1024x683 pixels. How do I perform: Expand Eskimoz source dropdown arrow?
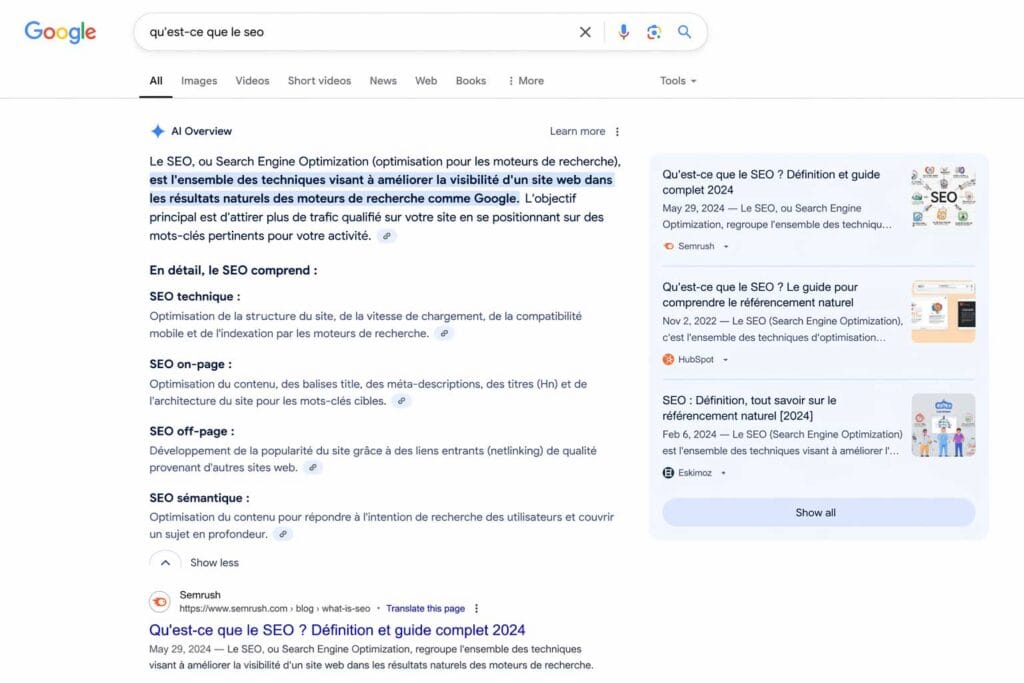click(x=723, y=473)
